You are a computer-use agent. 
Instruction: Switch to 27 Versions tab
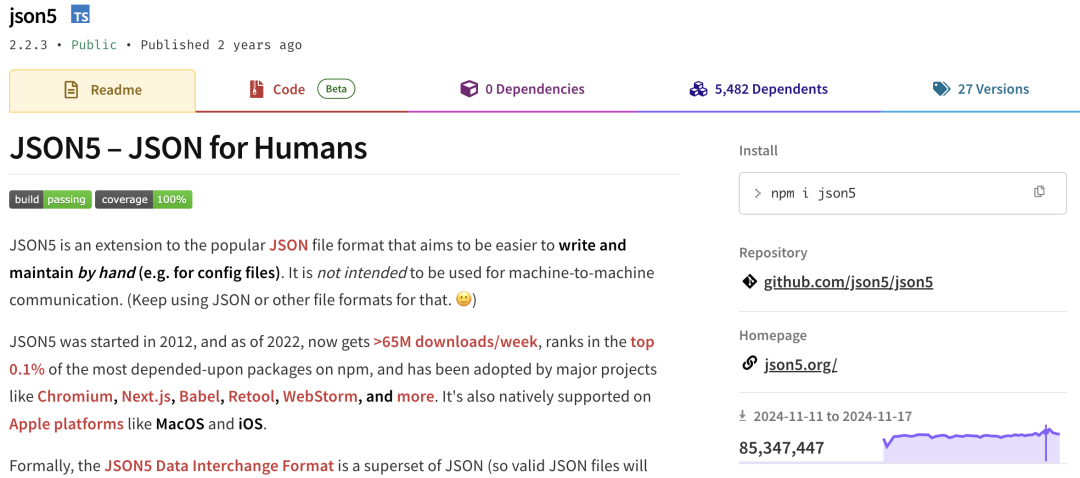(992, 90)
